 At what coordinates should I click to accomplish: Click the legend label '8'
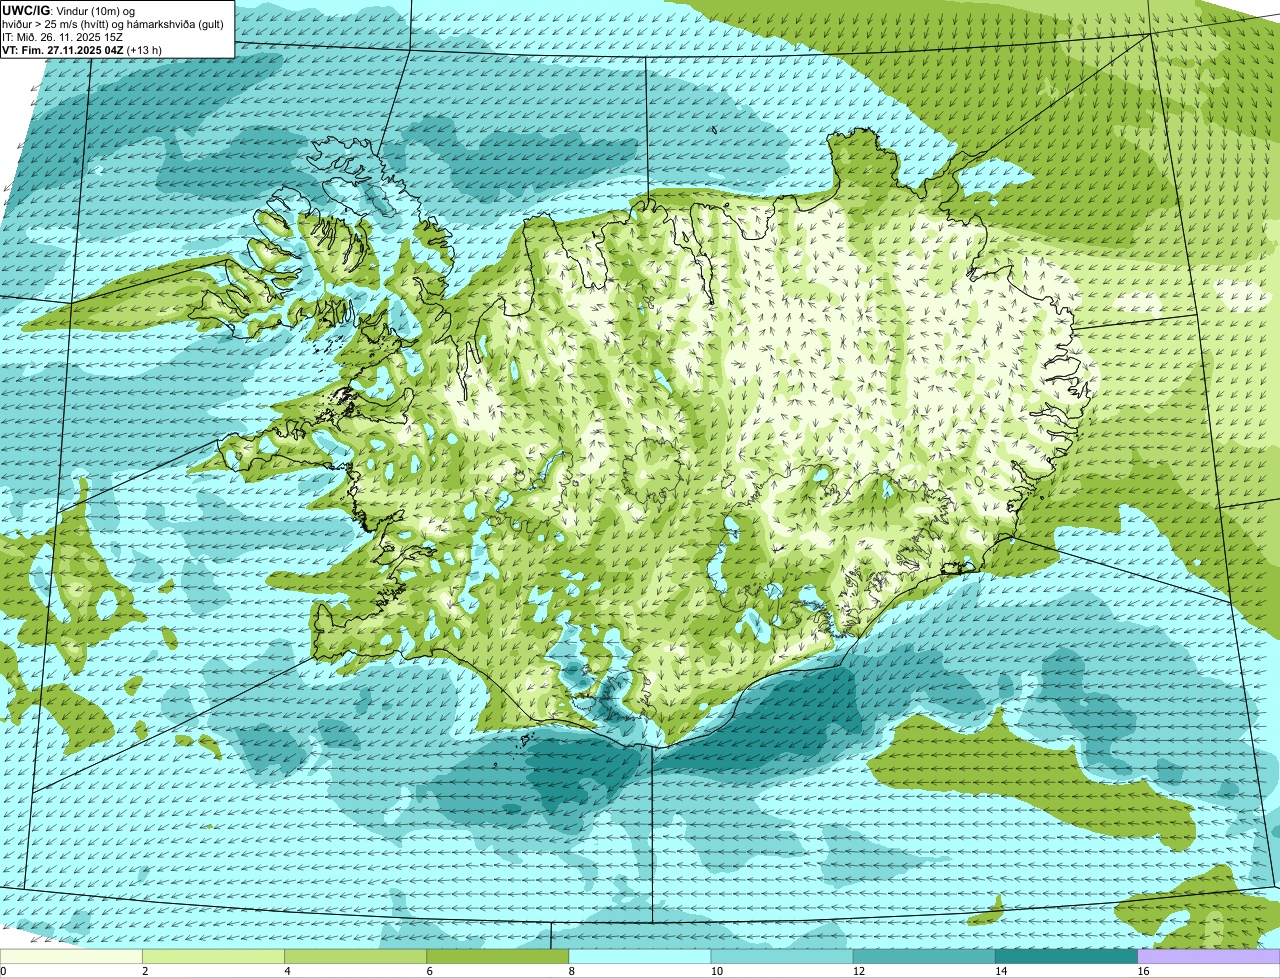571,971
